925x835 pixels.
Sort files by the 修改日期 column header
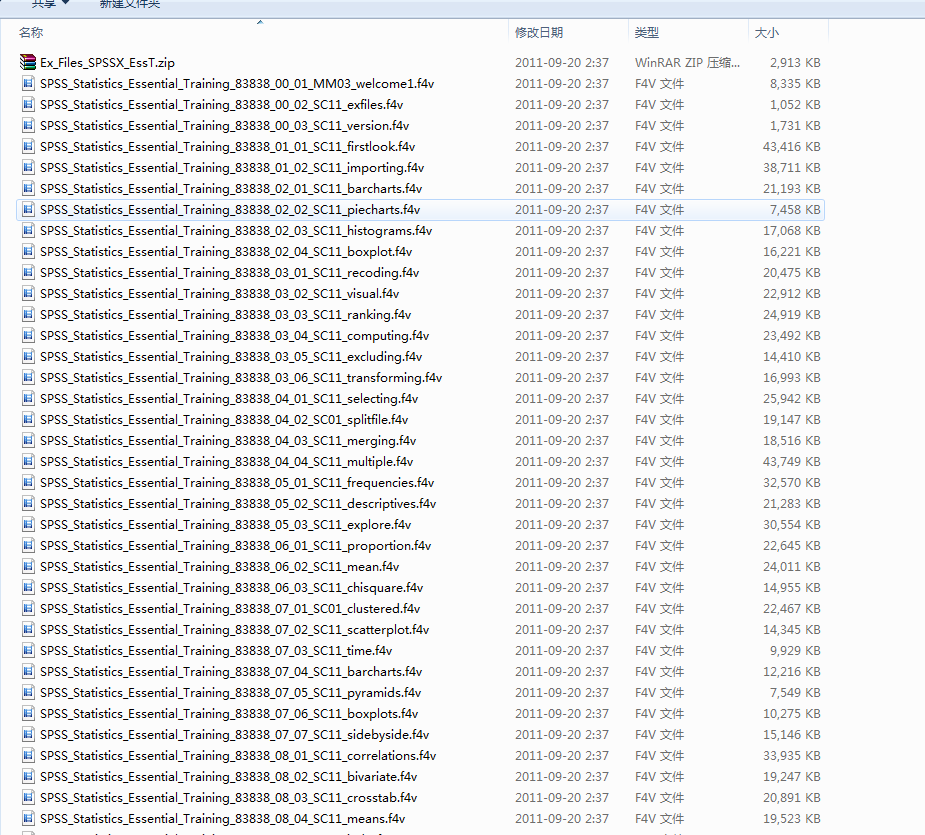pyautogui.click(x=539, y=32)
